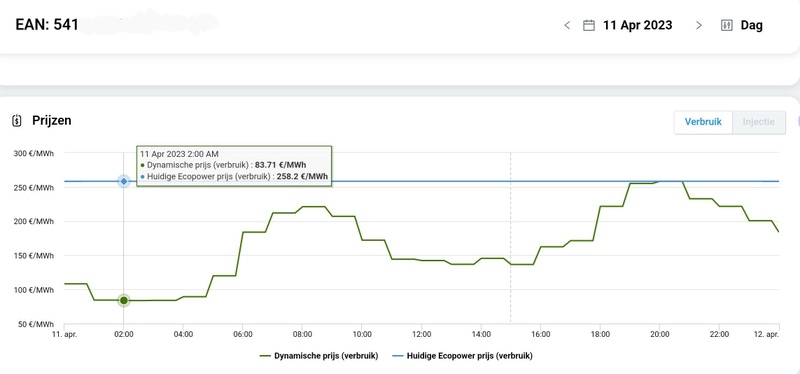
Task: Click the 50 €/MWh axis label
Action: pos(36,324)
